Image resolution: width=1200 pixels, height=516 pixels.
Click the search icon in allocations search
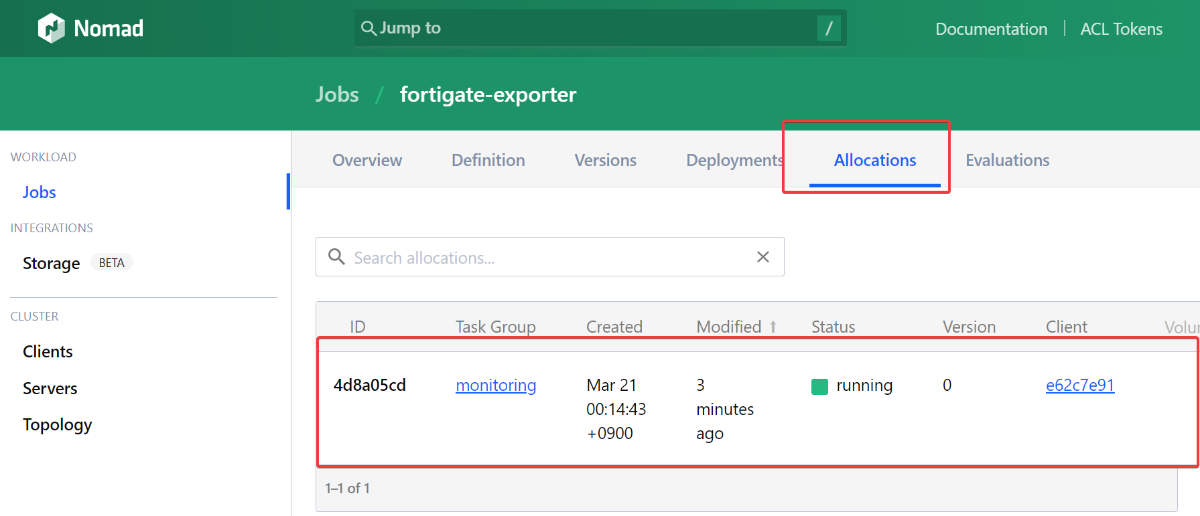pos(336,257)
